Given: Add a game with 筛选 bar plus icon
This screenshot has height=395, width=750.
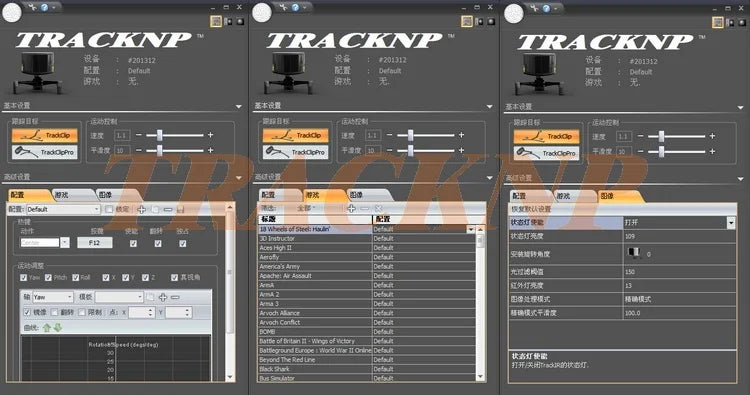Looking at the screenshot, I should [x=352, y=208].
